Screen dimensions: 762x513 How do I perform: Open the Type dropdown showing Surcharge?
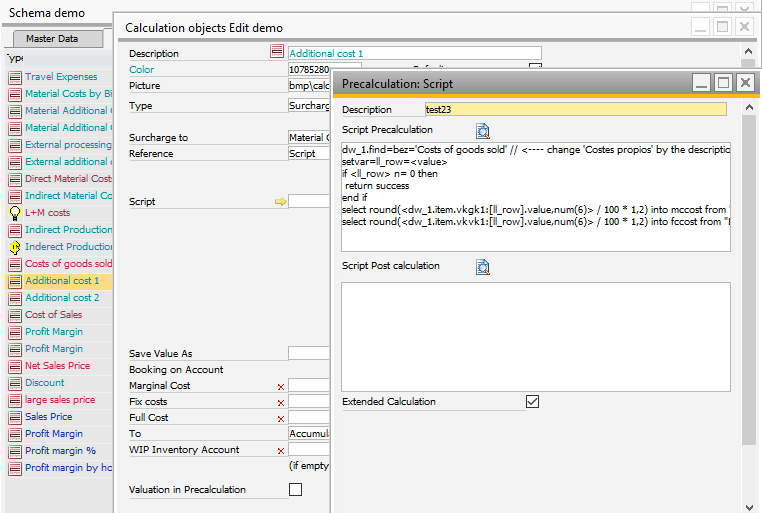[x=309, y=105]
